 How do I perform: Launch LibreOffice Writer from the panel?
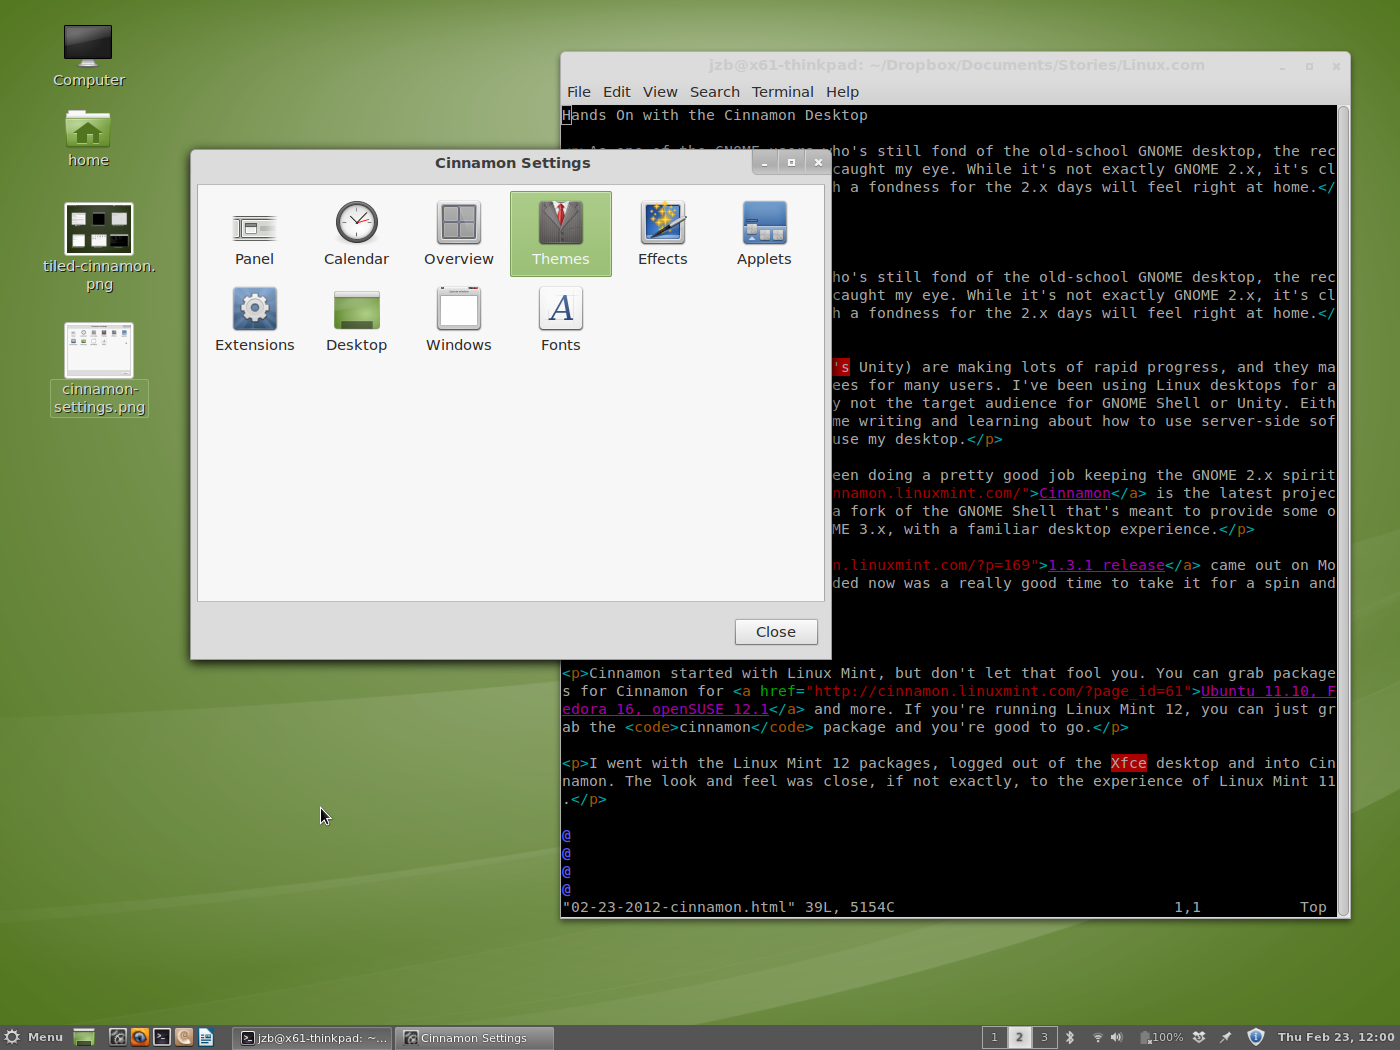[206, 1037]
